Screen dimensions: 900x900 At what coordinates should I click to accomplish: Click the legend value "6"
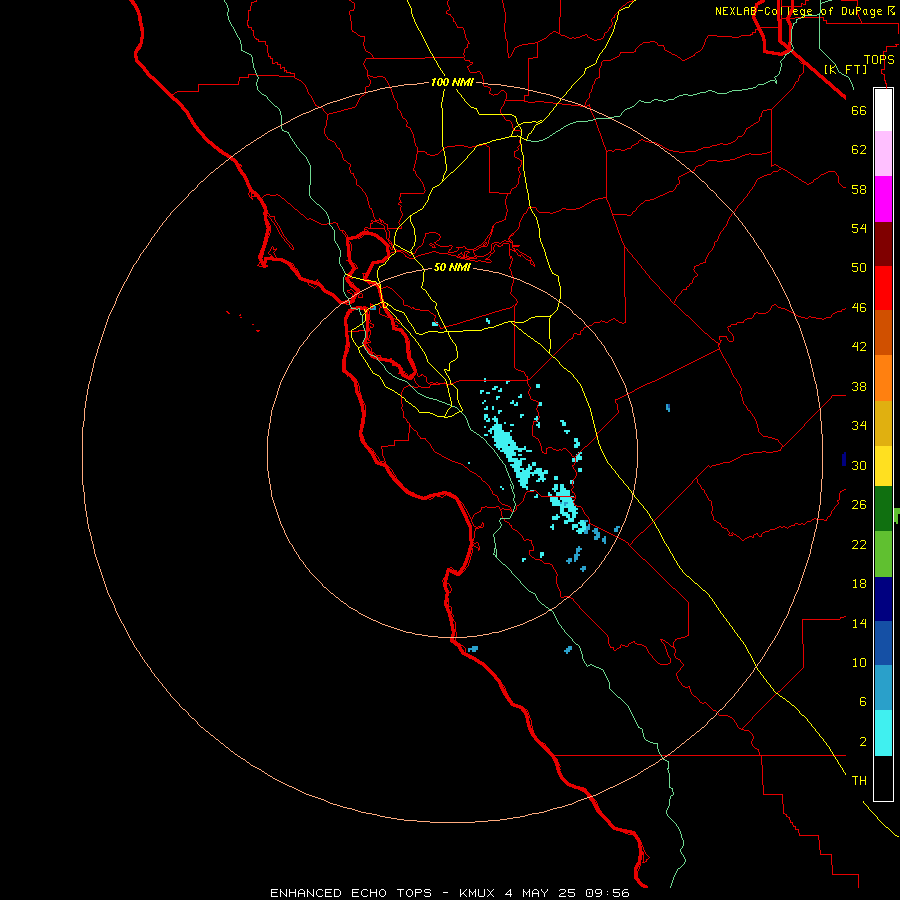click(862, 702)
